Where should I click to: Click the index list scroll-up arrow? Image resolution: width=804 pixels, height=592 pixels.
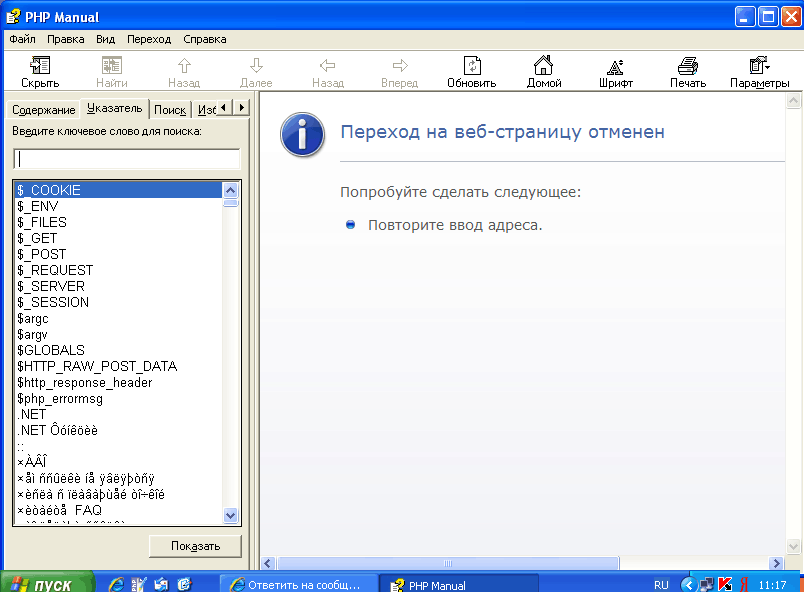(x=231, y=191)
